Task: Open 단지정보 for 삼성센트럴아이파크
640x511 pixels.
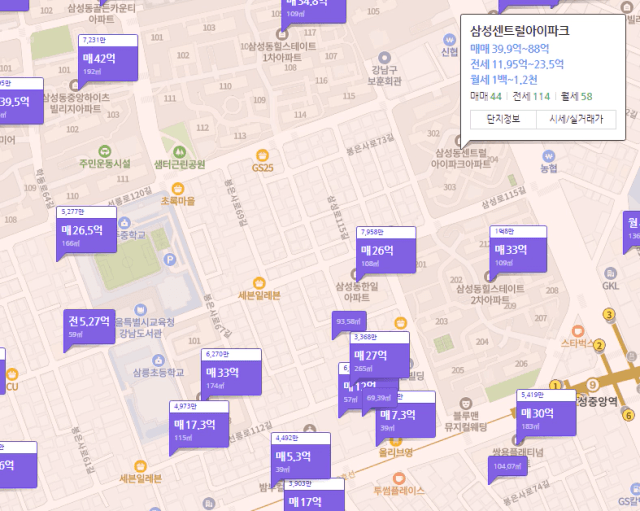Action: pyautogui.click(x=503, y=119)
